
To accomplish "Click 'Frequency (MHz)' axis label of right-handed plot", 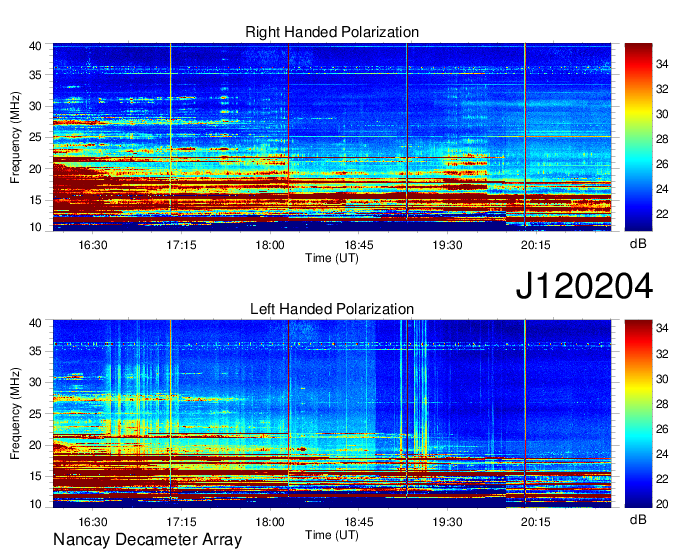I will point(15,137).
